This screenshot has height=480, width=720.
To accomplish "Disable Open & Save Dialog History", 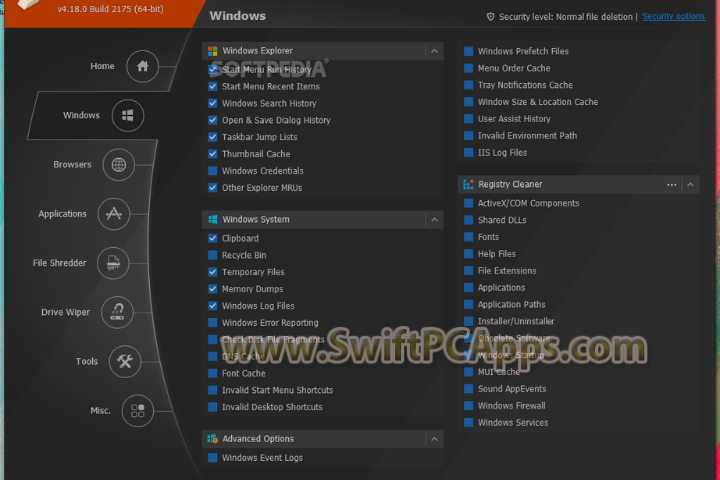I will pyautogui.click(x=213, y=120).
